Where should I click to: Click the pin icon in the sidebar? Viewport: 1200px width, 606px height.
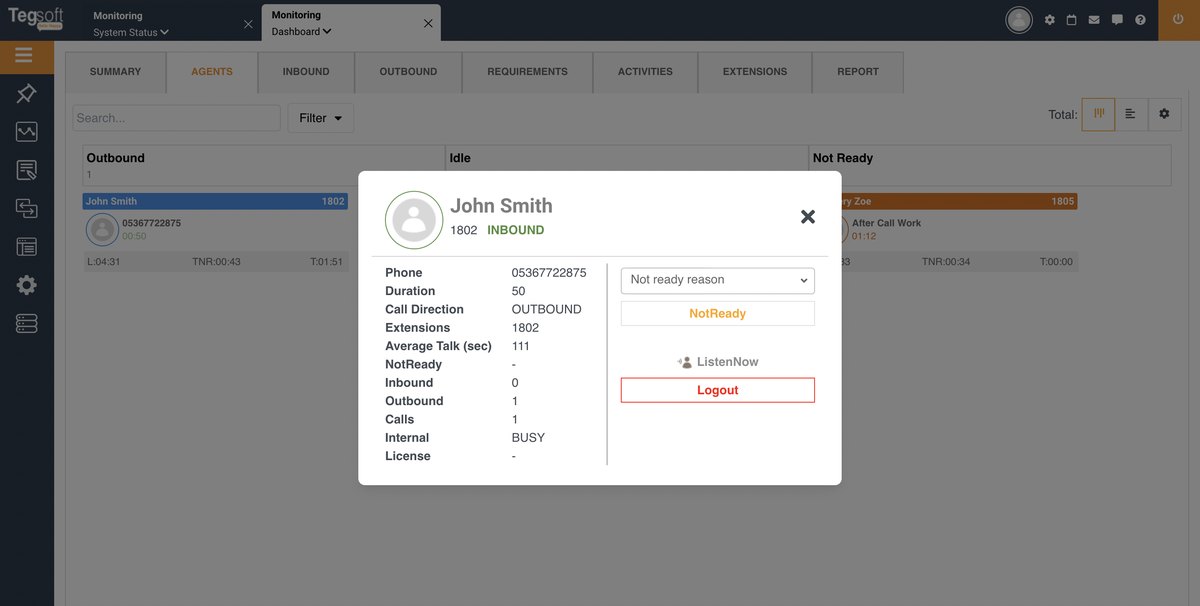pyautogui.click(x=26, y=94)
